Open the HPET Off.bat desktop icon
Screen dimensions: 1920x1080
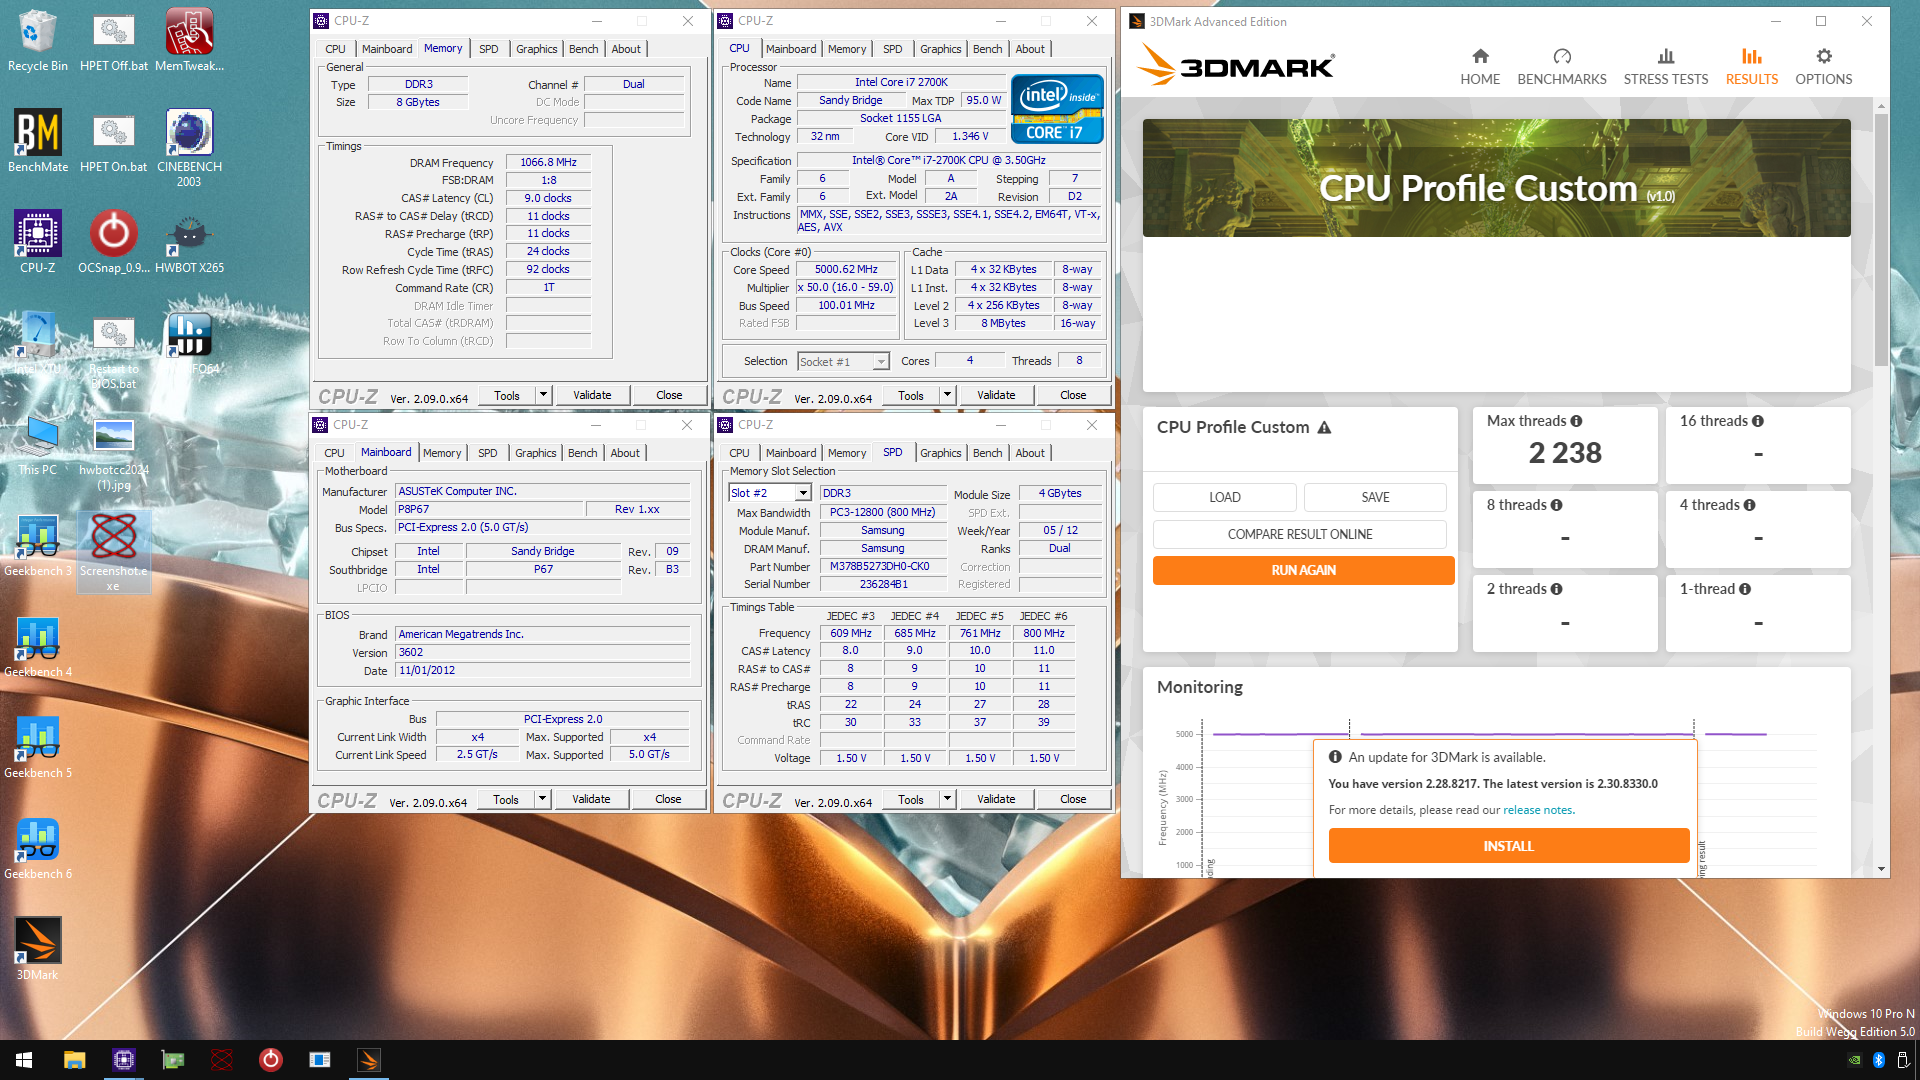point(114,40)
